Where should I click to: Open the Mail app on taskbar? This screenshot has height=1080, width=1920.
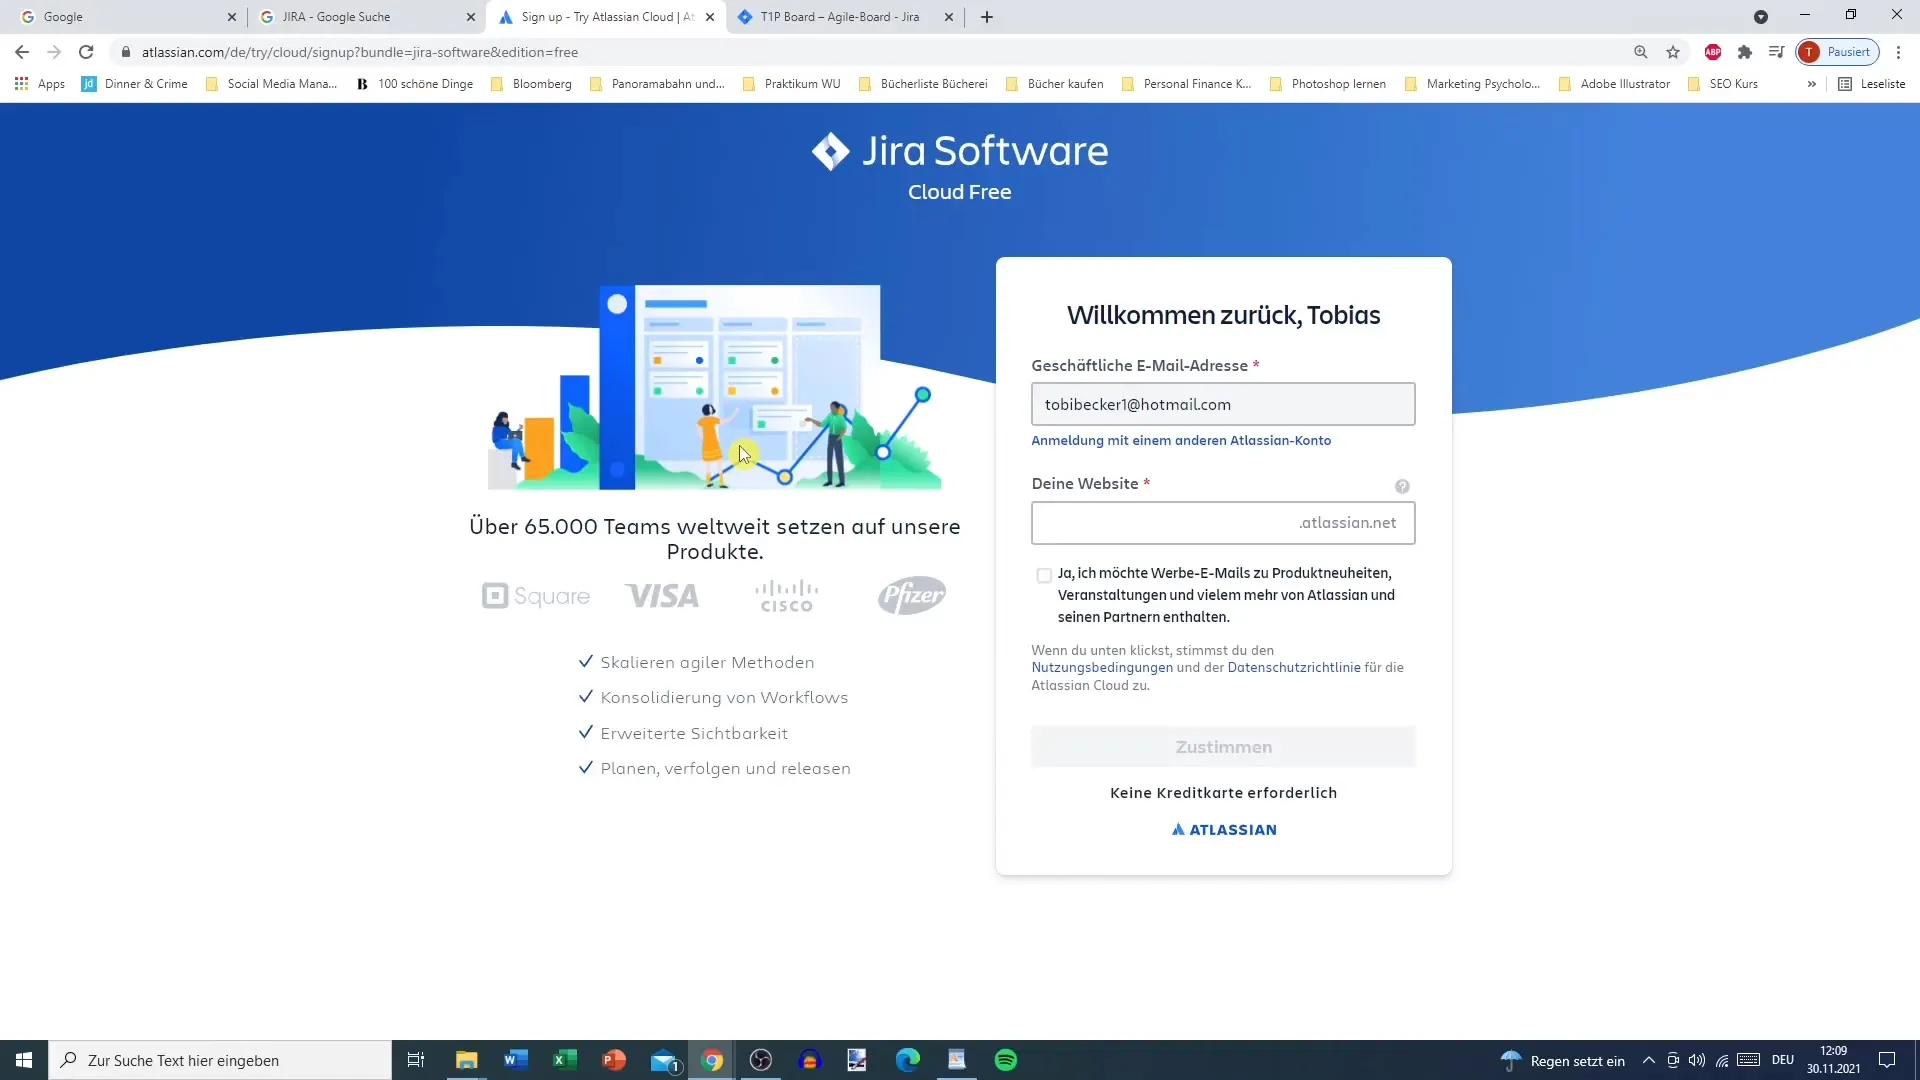(665, 1060)
